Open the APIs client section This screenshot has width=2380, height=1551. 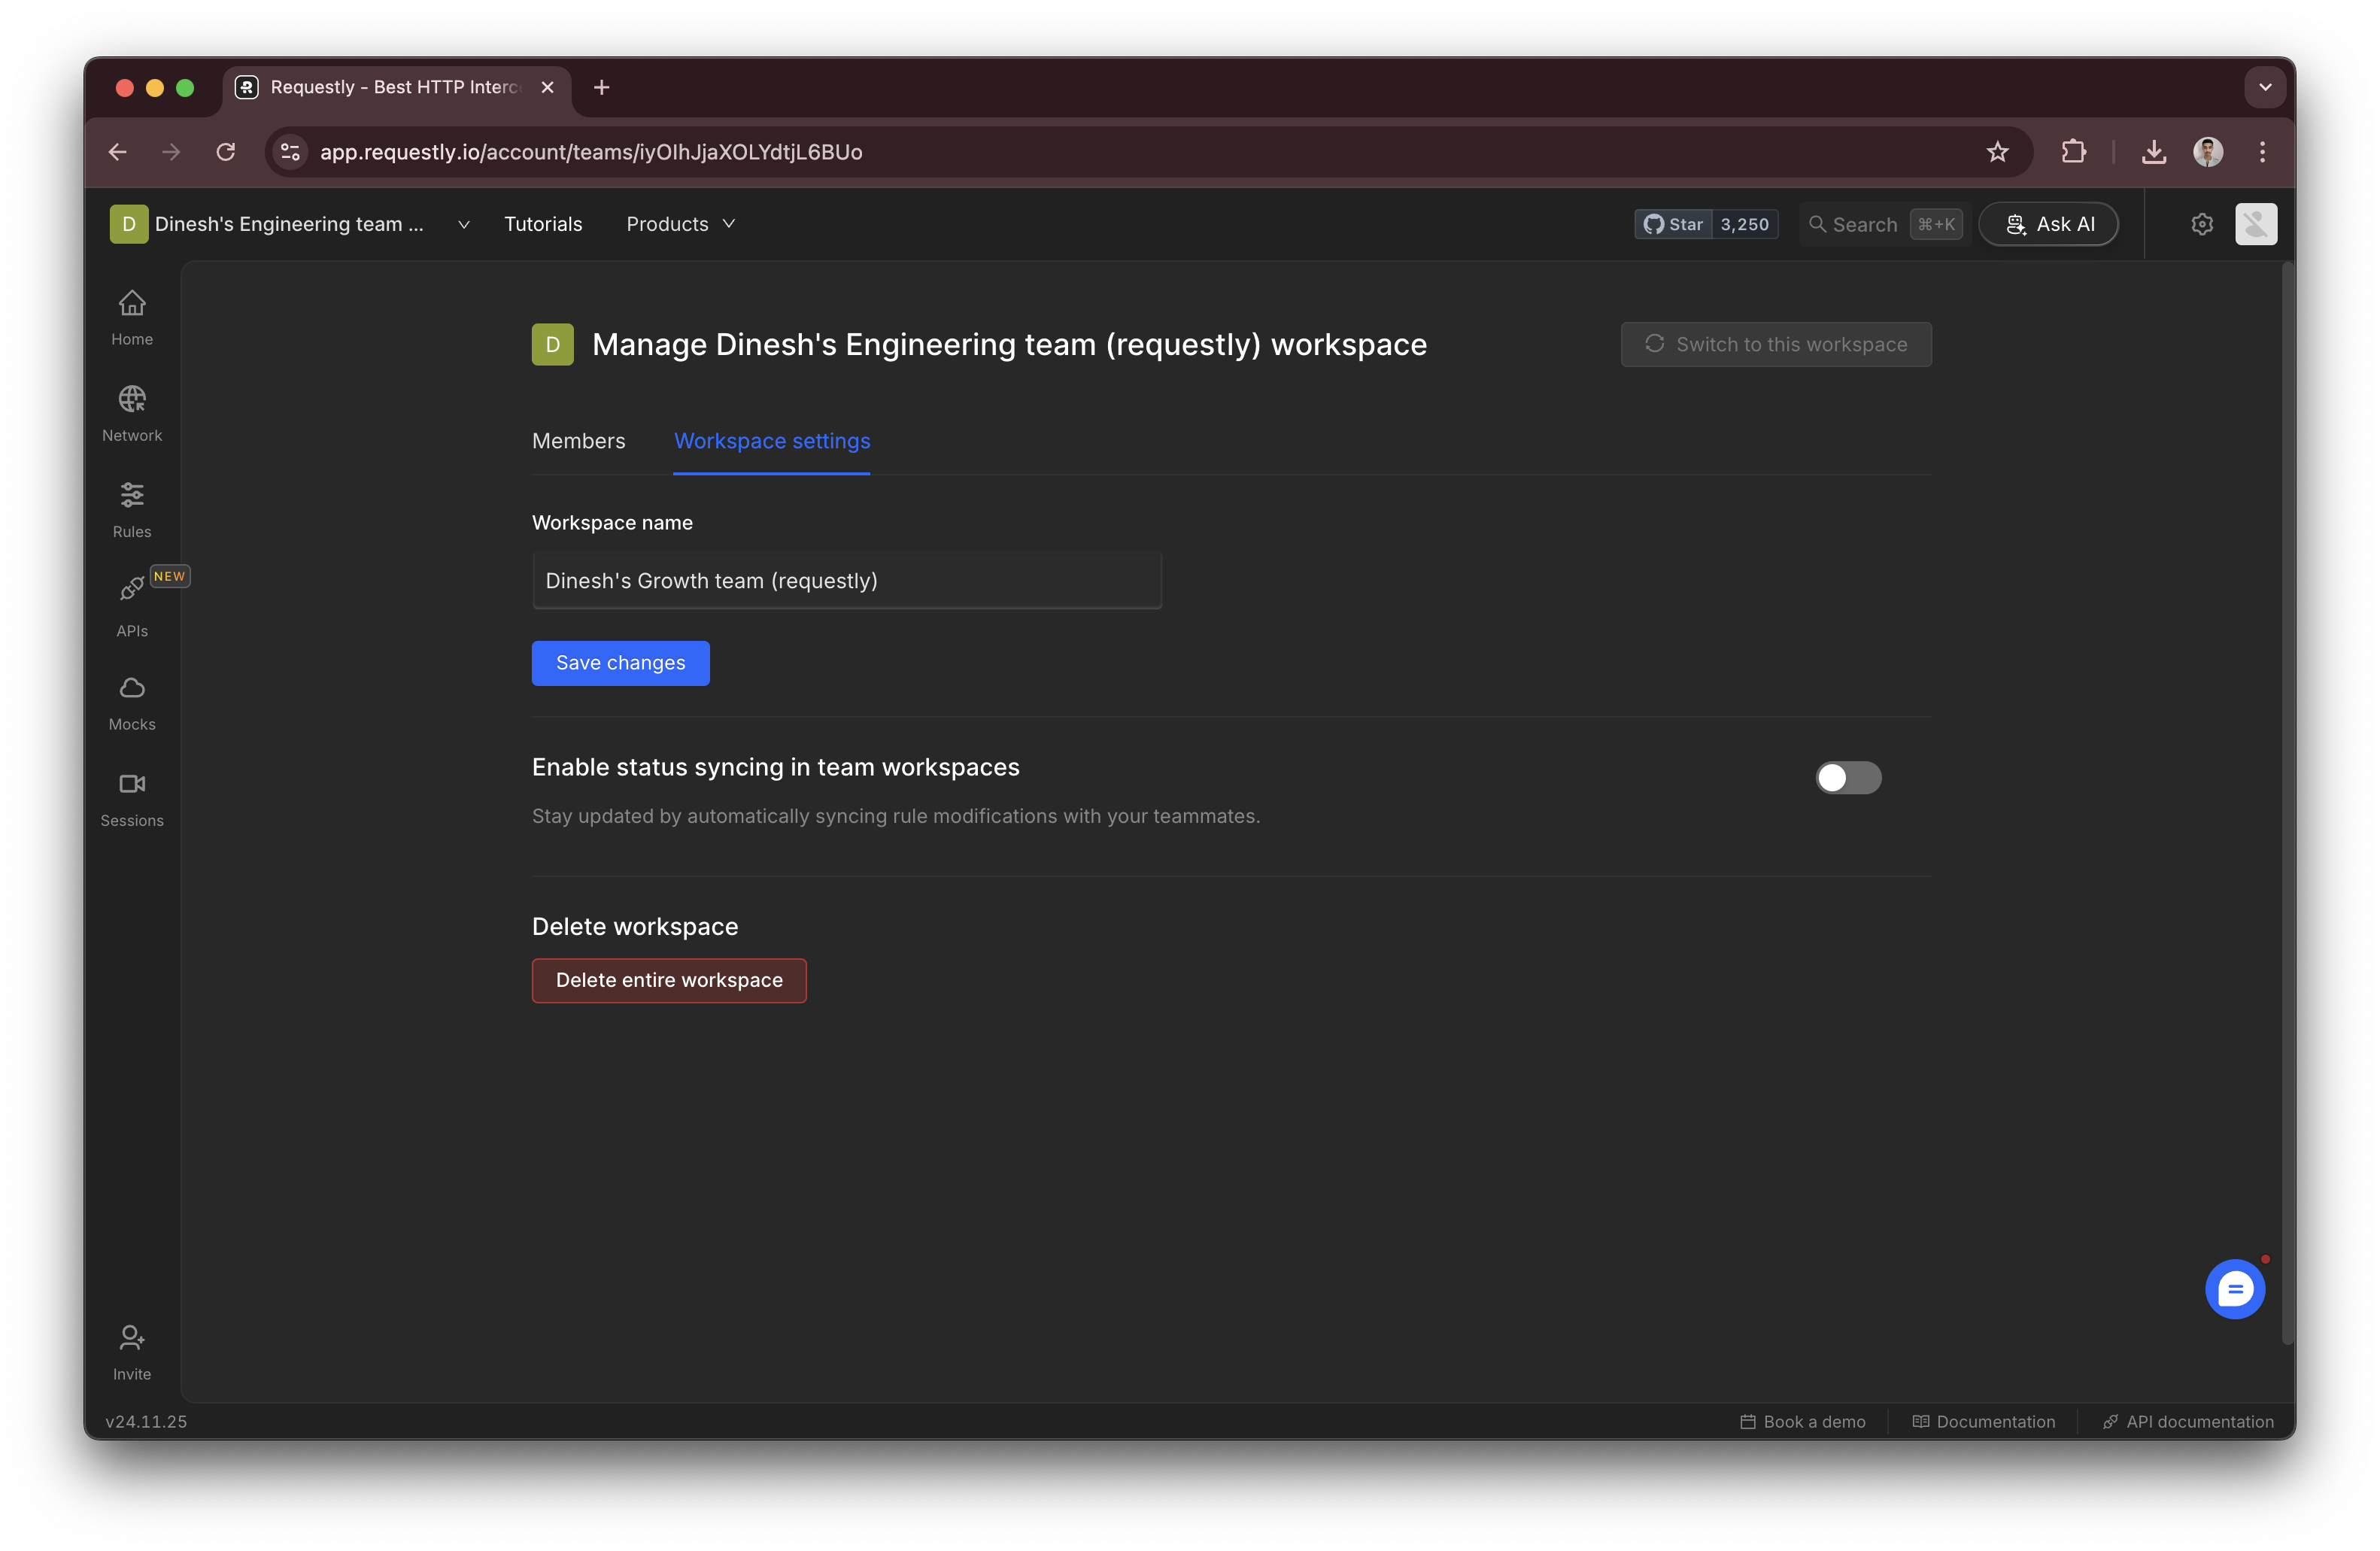pyautogui.click(x=132, y=605)
